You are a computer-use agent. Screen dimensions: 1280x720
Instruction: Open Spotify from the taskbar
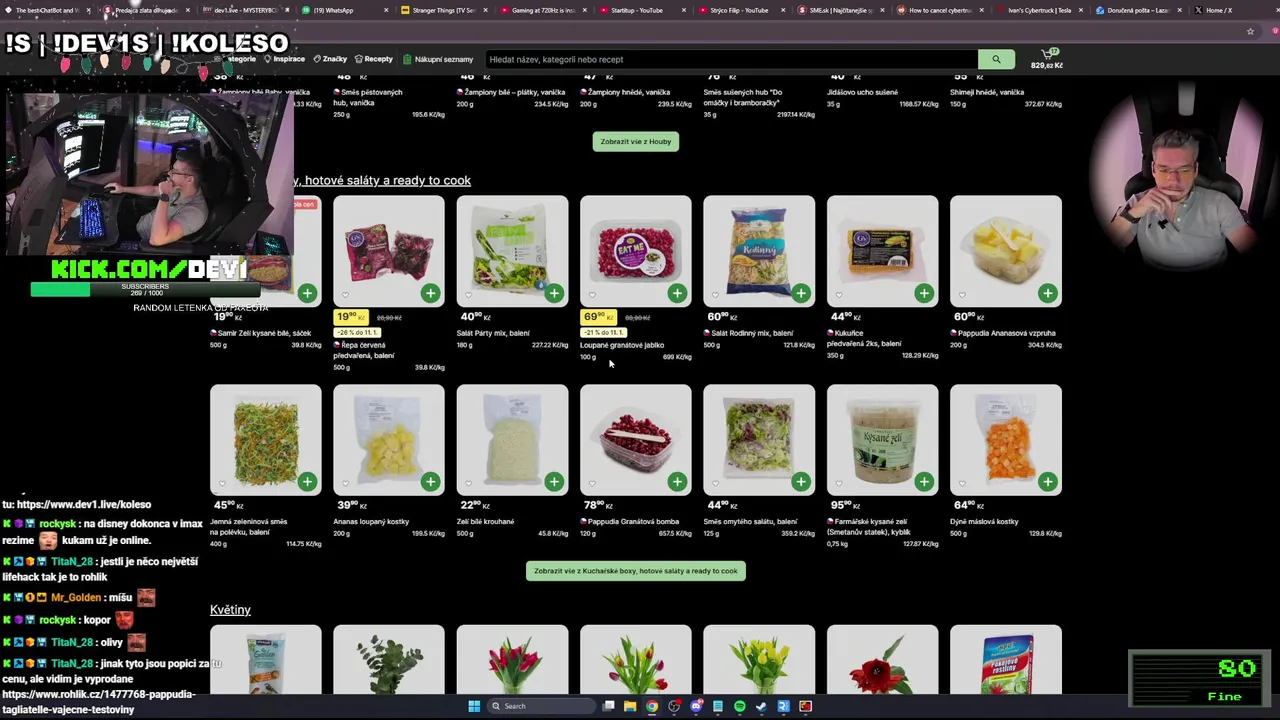(740, 706)
